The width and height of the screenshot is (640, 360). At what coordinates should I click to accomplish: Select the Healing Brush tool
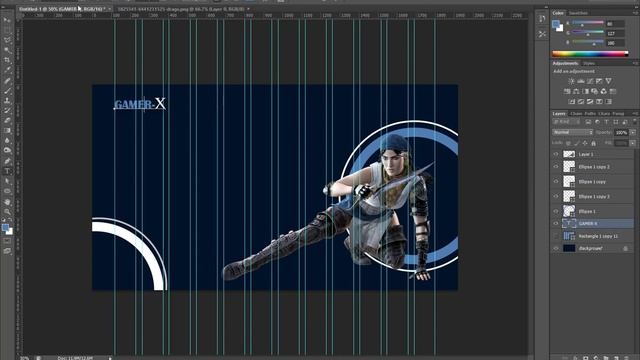[7, 80]
